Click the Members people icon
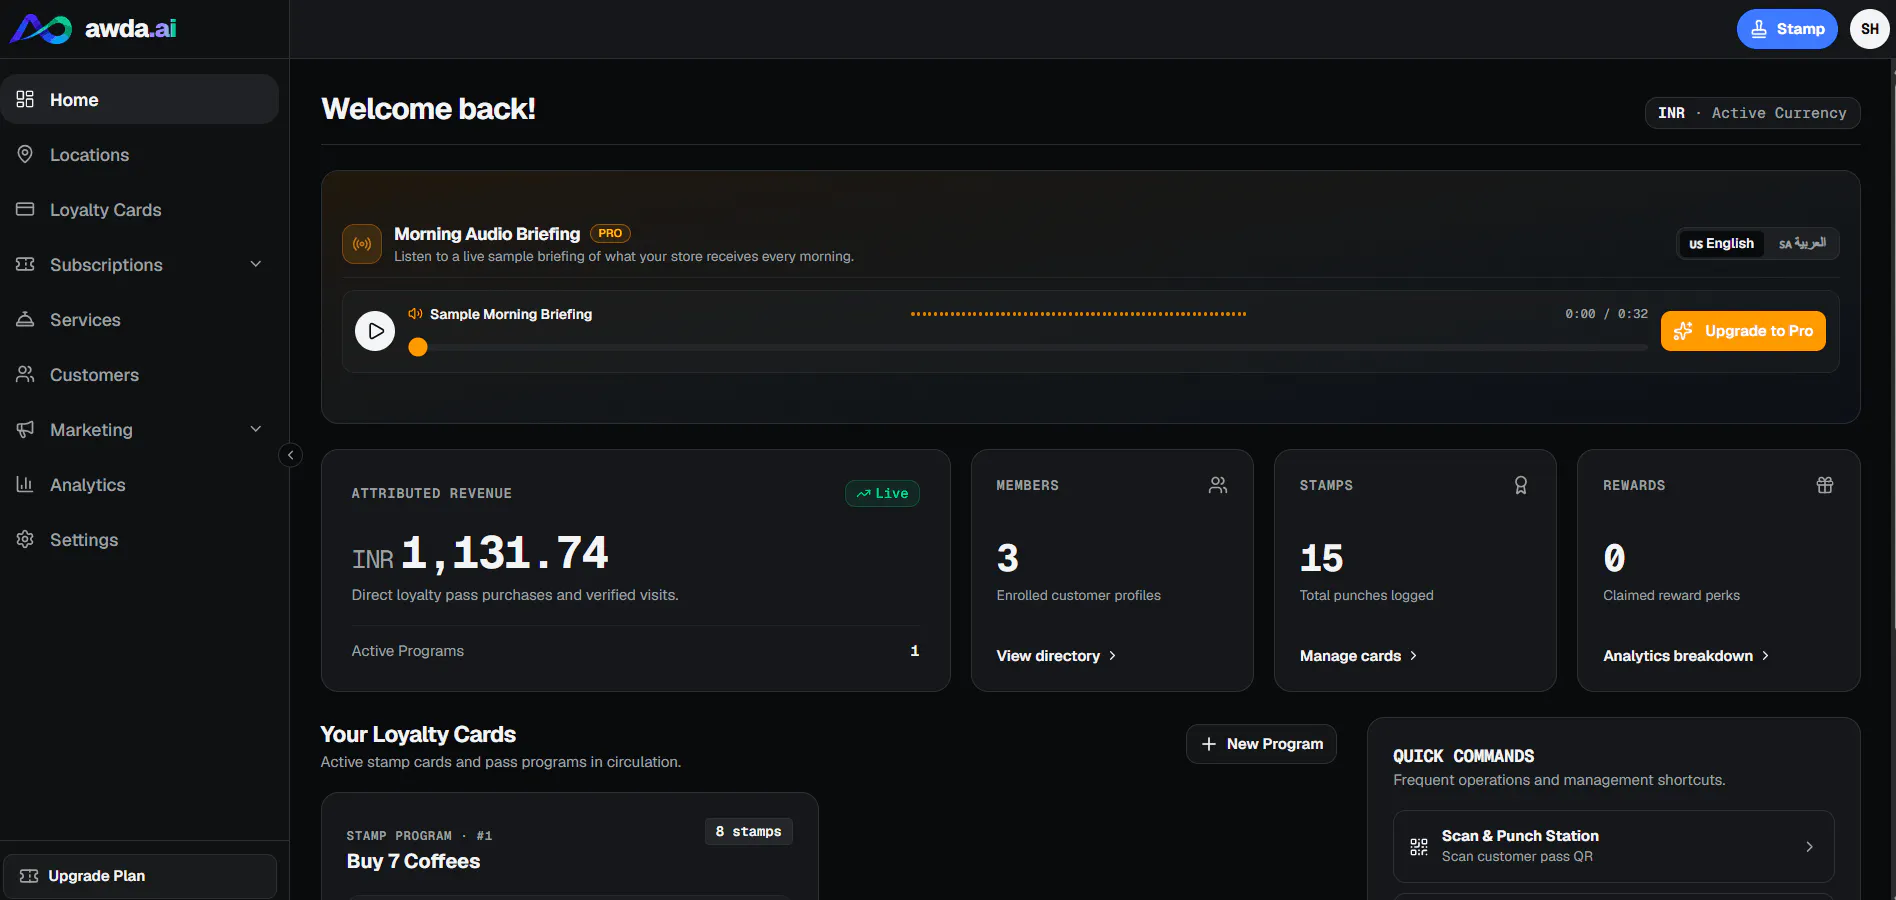Viewport: 1896px width, 900px height. [x=1218, y=485]
